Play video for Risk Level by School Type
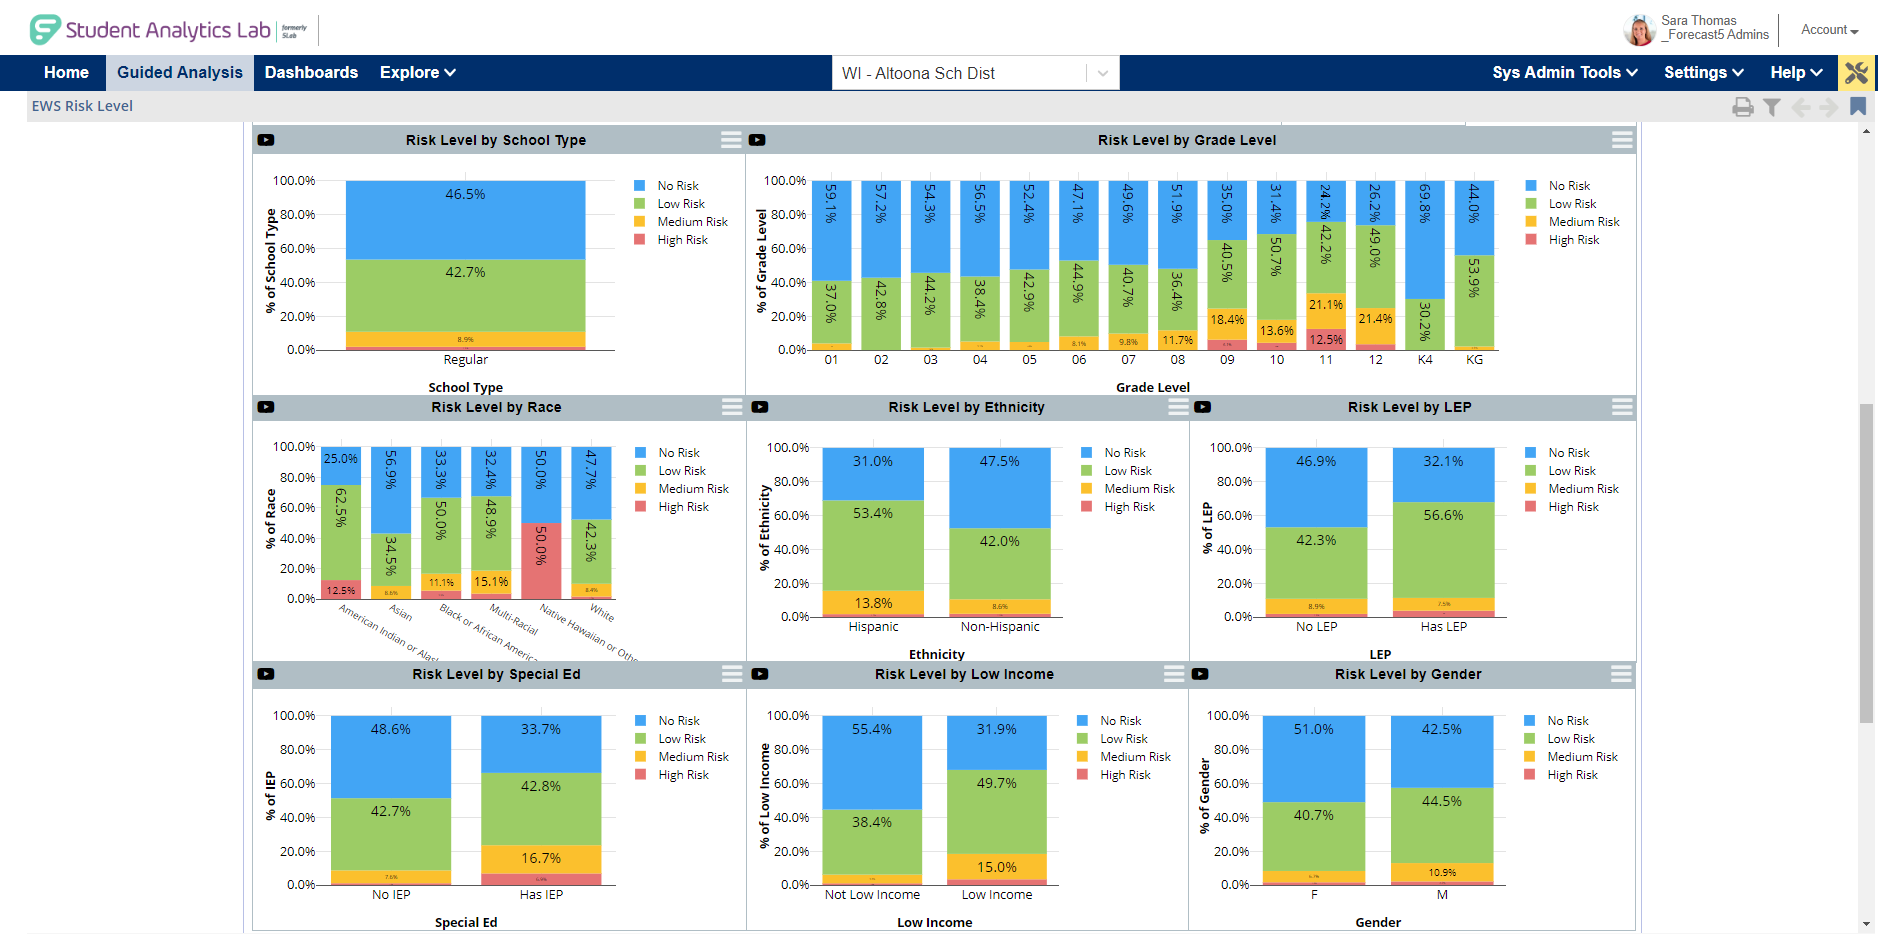Image resolution: width=1878 pixels, height=934 pixels. pos(266,140)
